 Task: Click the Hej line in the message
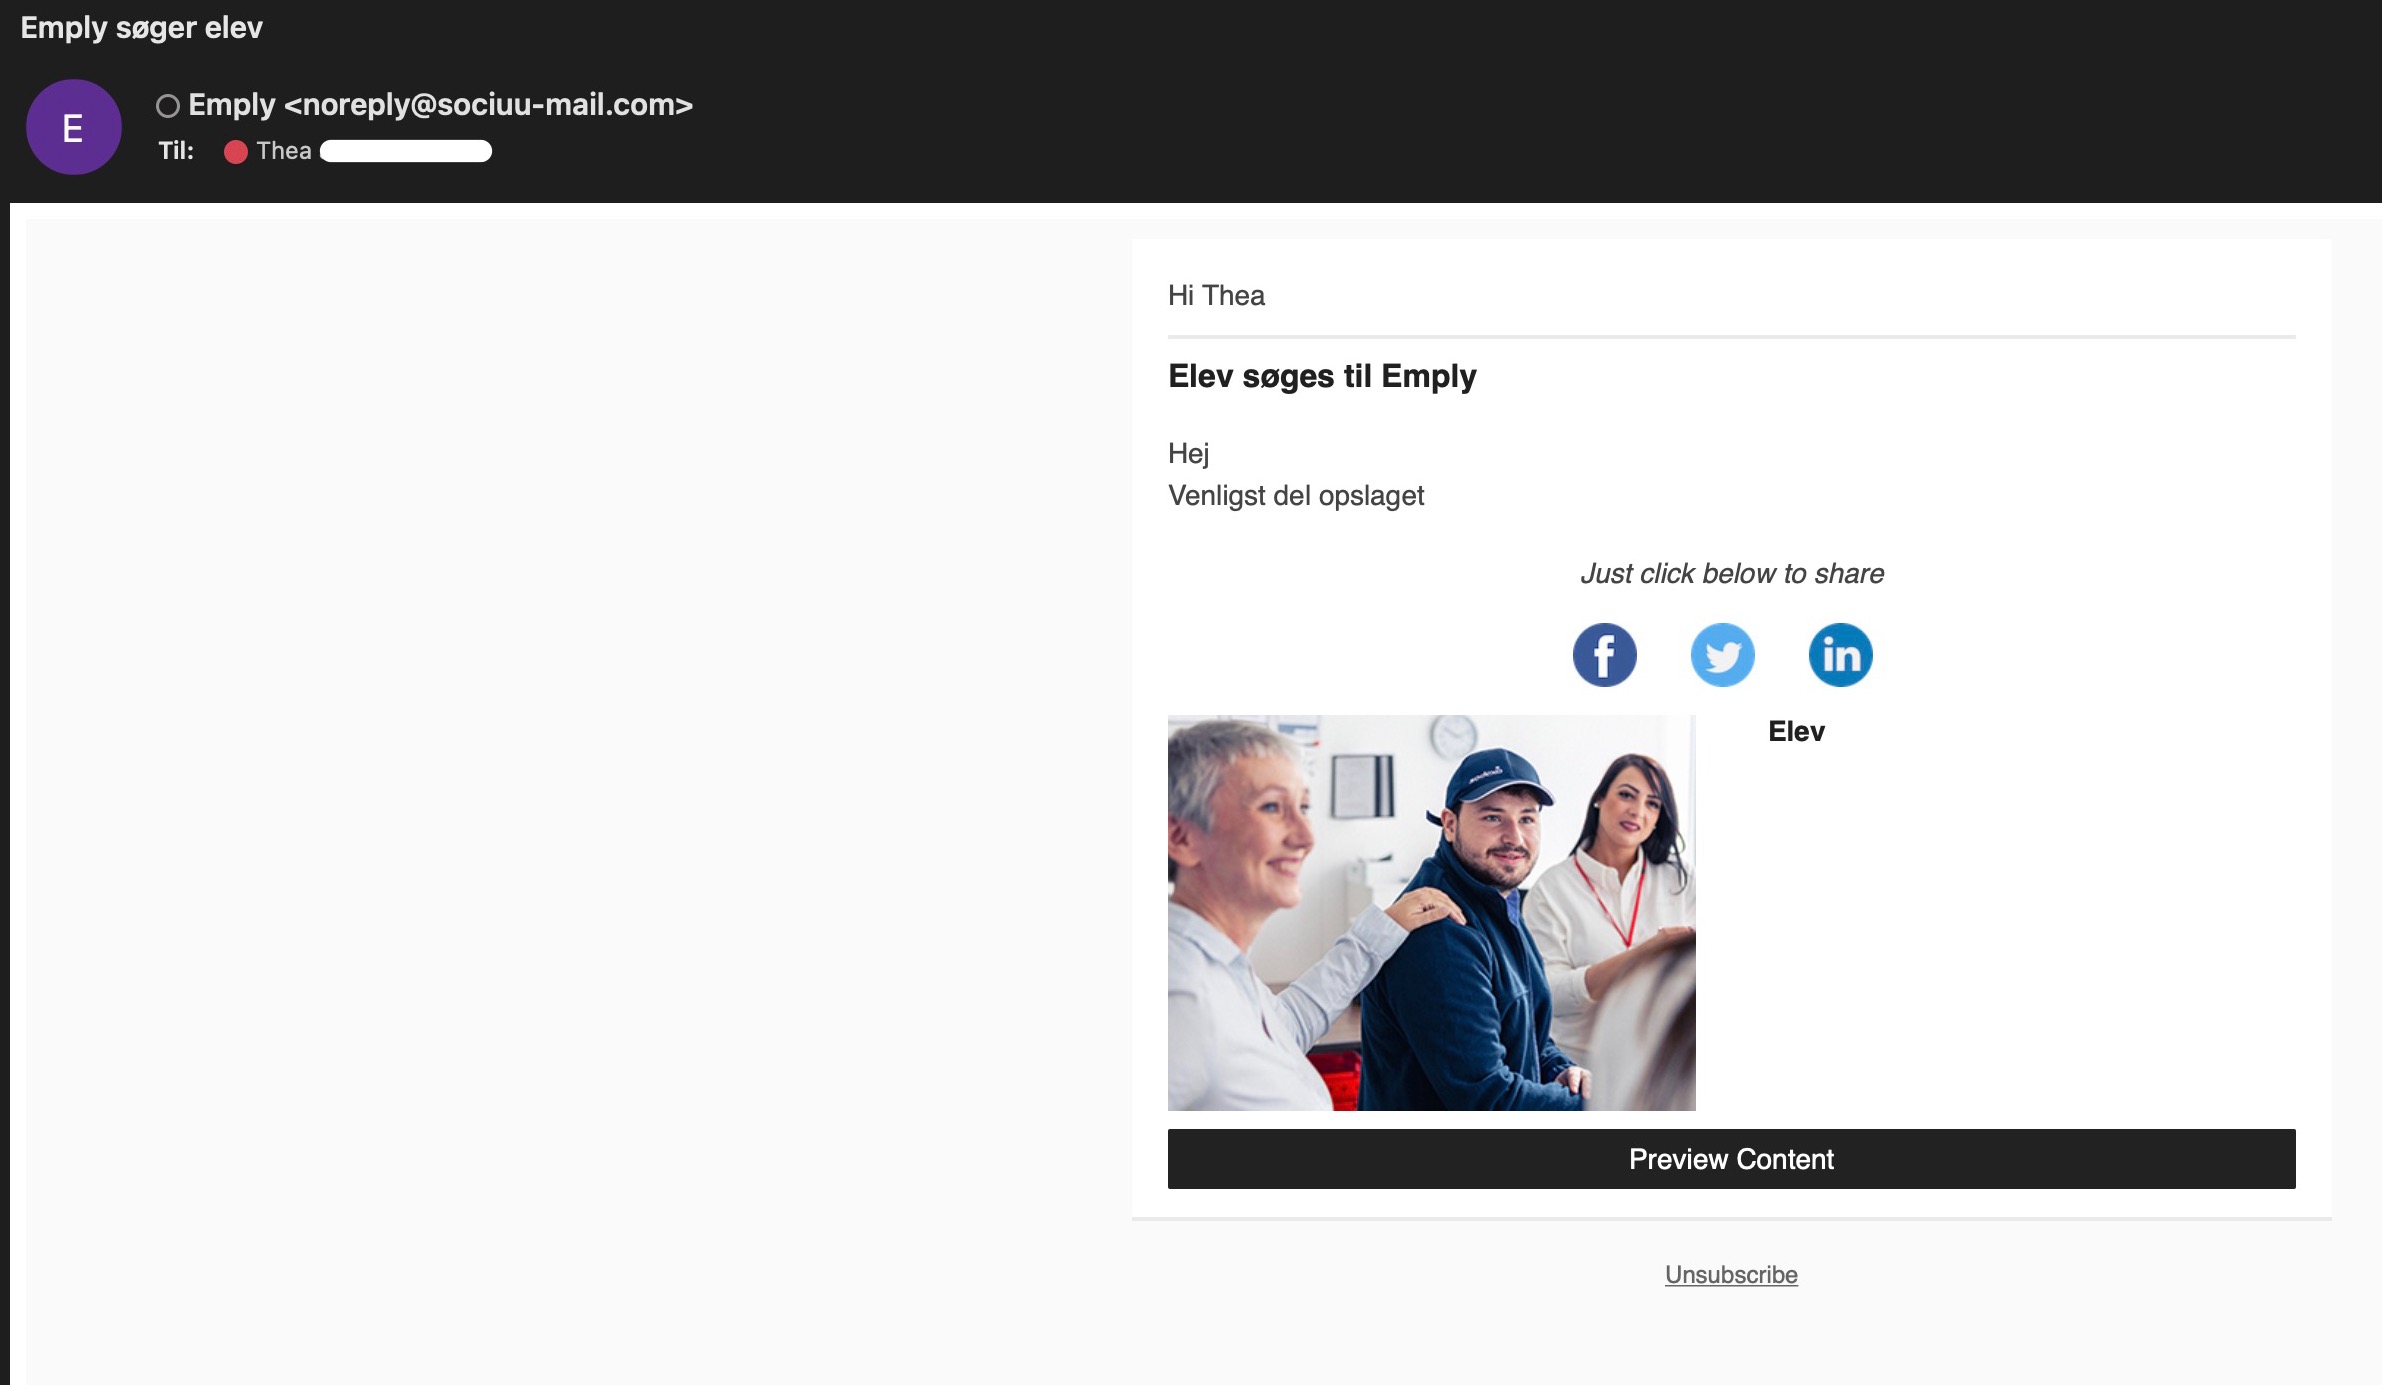coord(1188,453)
